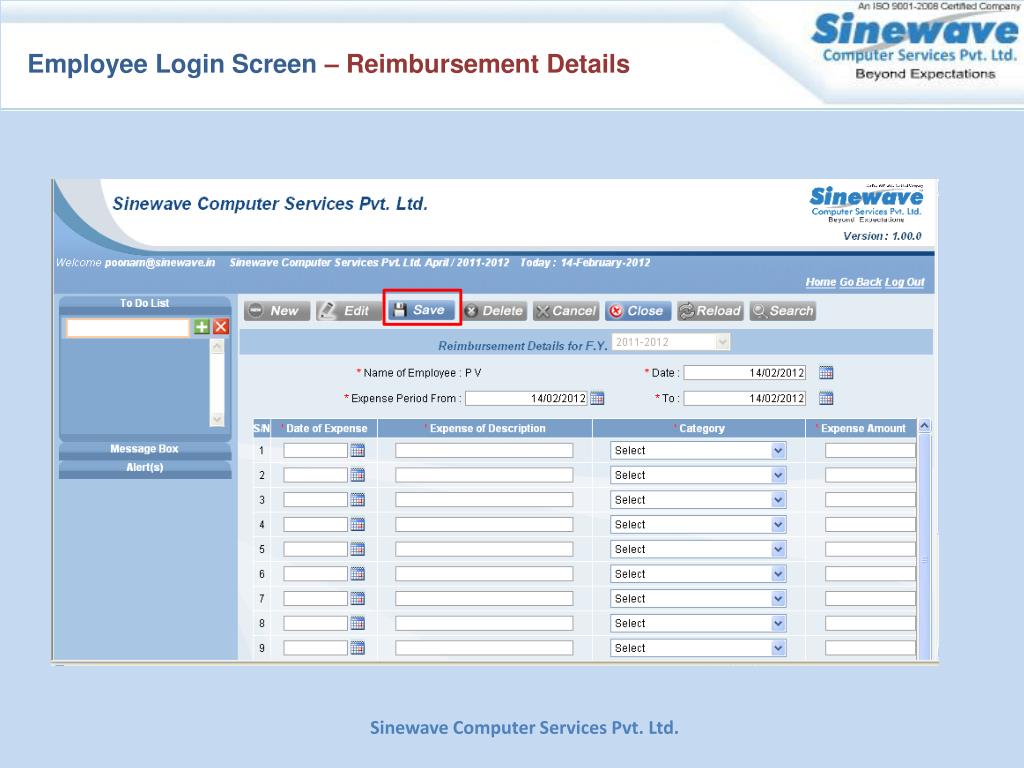Open date calendar icon in row 8
Image resolution: width=1024 pixels, height=768 pixels.
pos(357,623)
